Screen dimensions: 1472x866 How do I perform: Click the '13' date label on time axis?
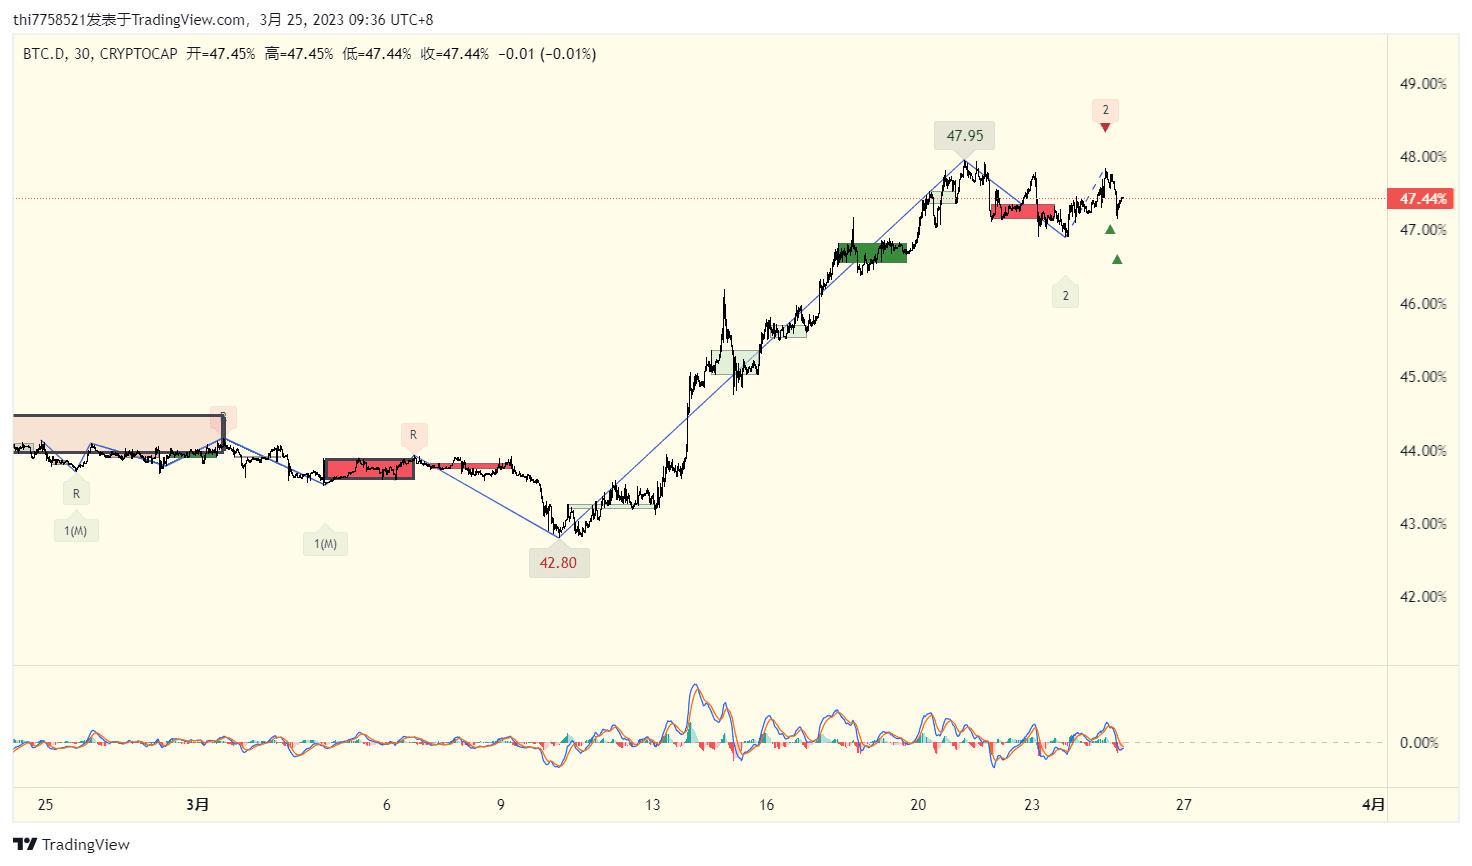[x=652, y=805]
